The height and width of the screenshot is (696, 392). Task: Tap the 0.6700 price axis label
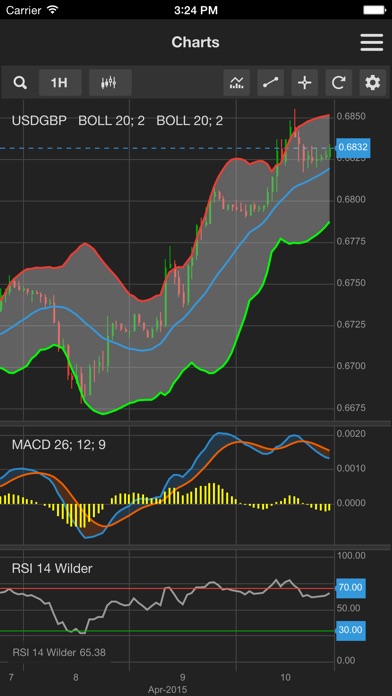click(x=351, y=366)
